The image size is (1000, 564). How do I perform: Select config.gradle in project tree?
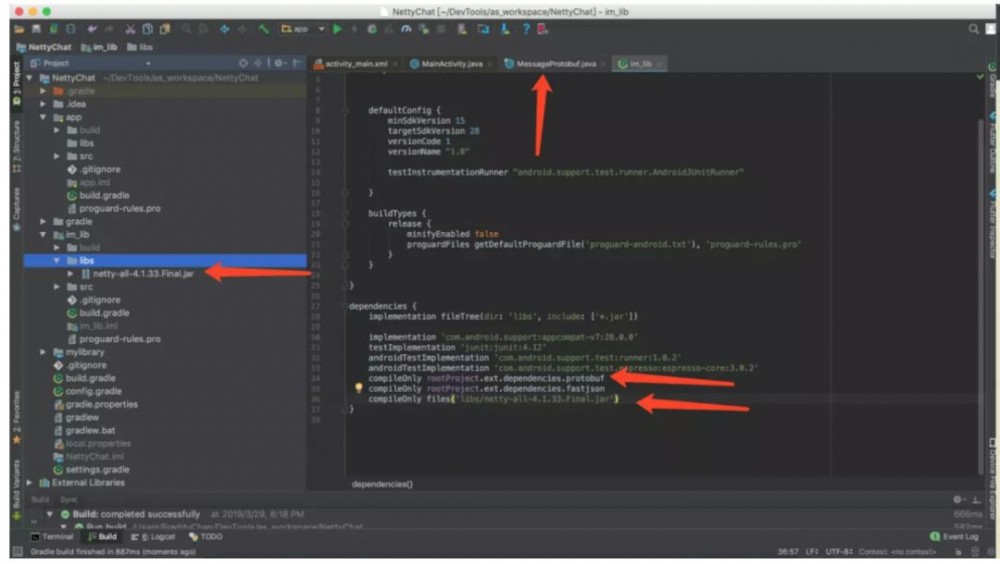(93, 391)
